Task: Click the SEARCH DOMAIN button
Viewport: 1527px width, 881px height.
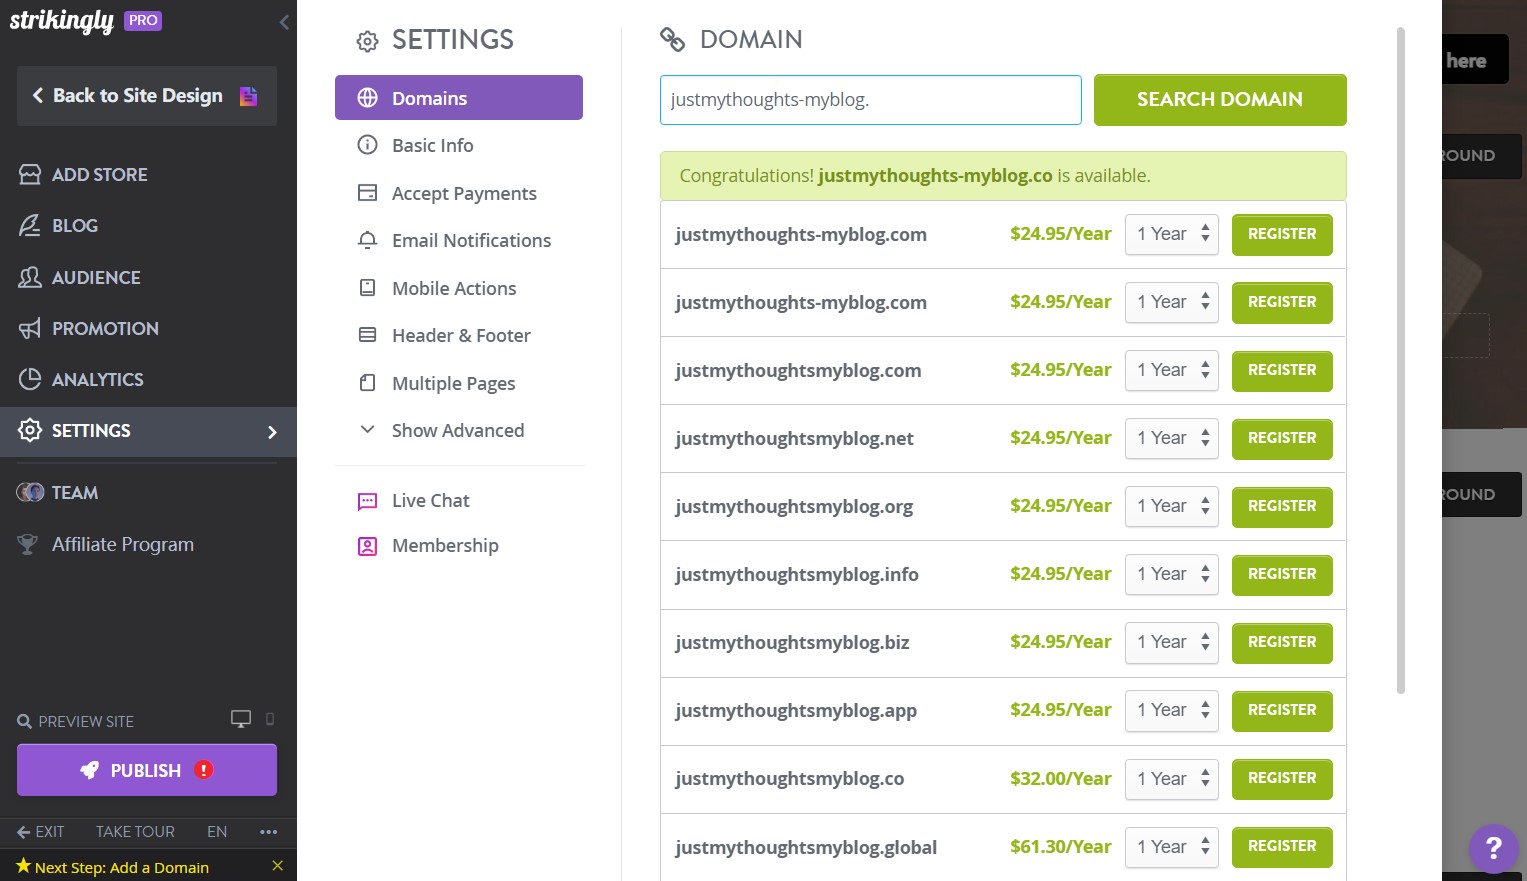Action: 1219,99
